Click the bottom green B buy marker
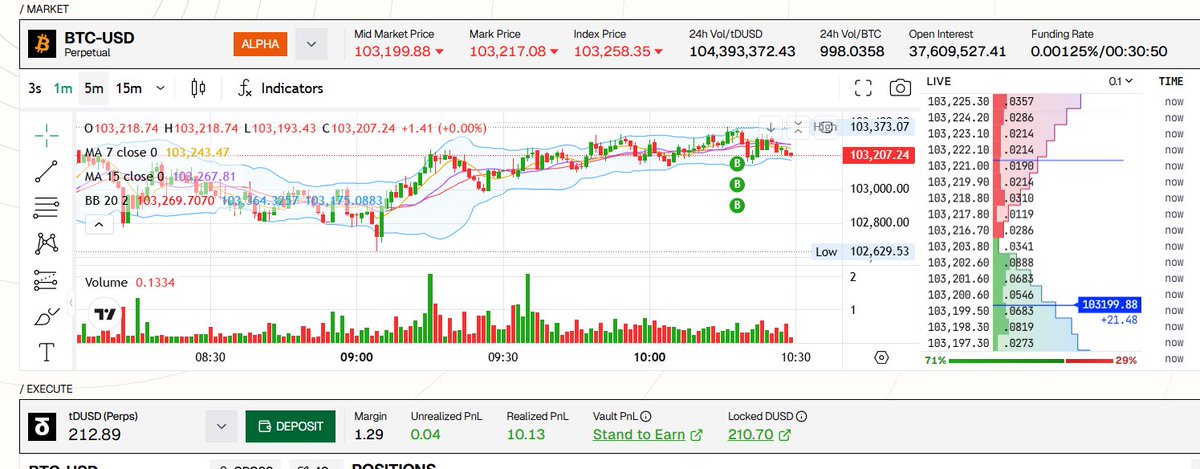1200x469 pixels. click(737, 206)
